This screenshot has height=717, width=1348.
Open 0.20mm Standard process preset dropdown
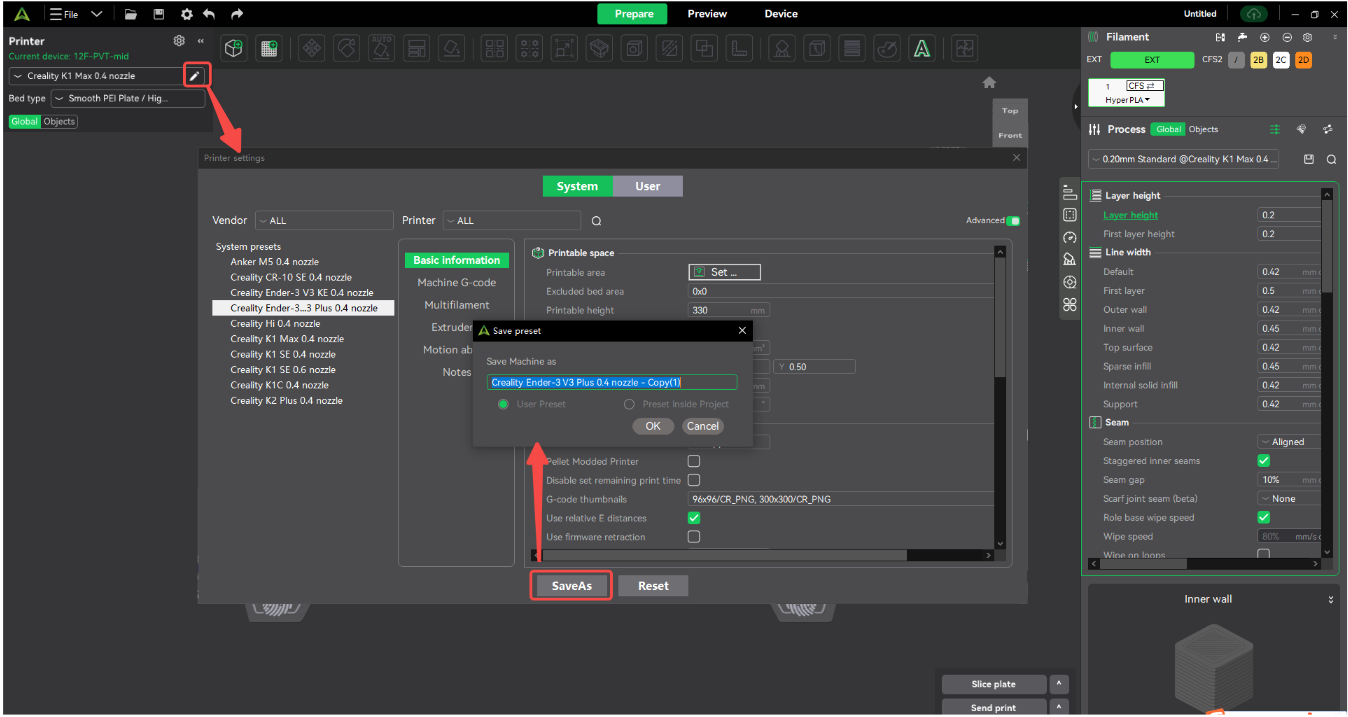pyautogui.click(x=1183, y=159)
